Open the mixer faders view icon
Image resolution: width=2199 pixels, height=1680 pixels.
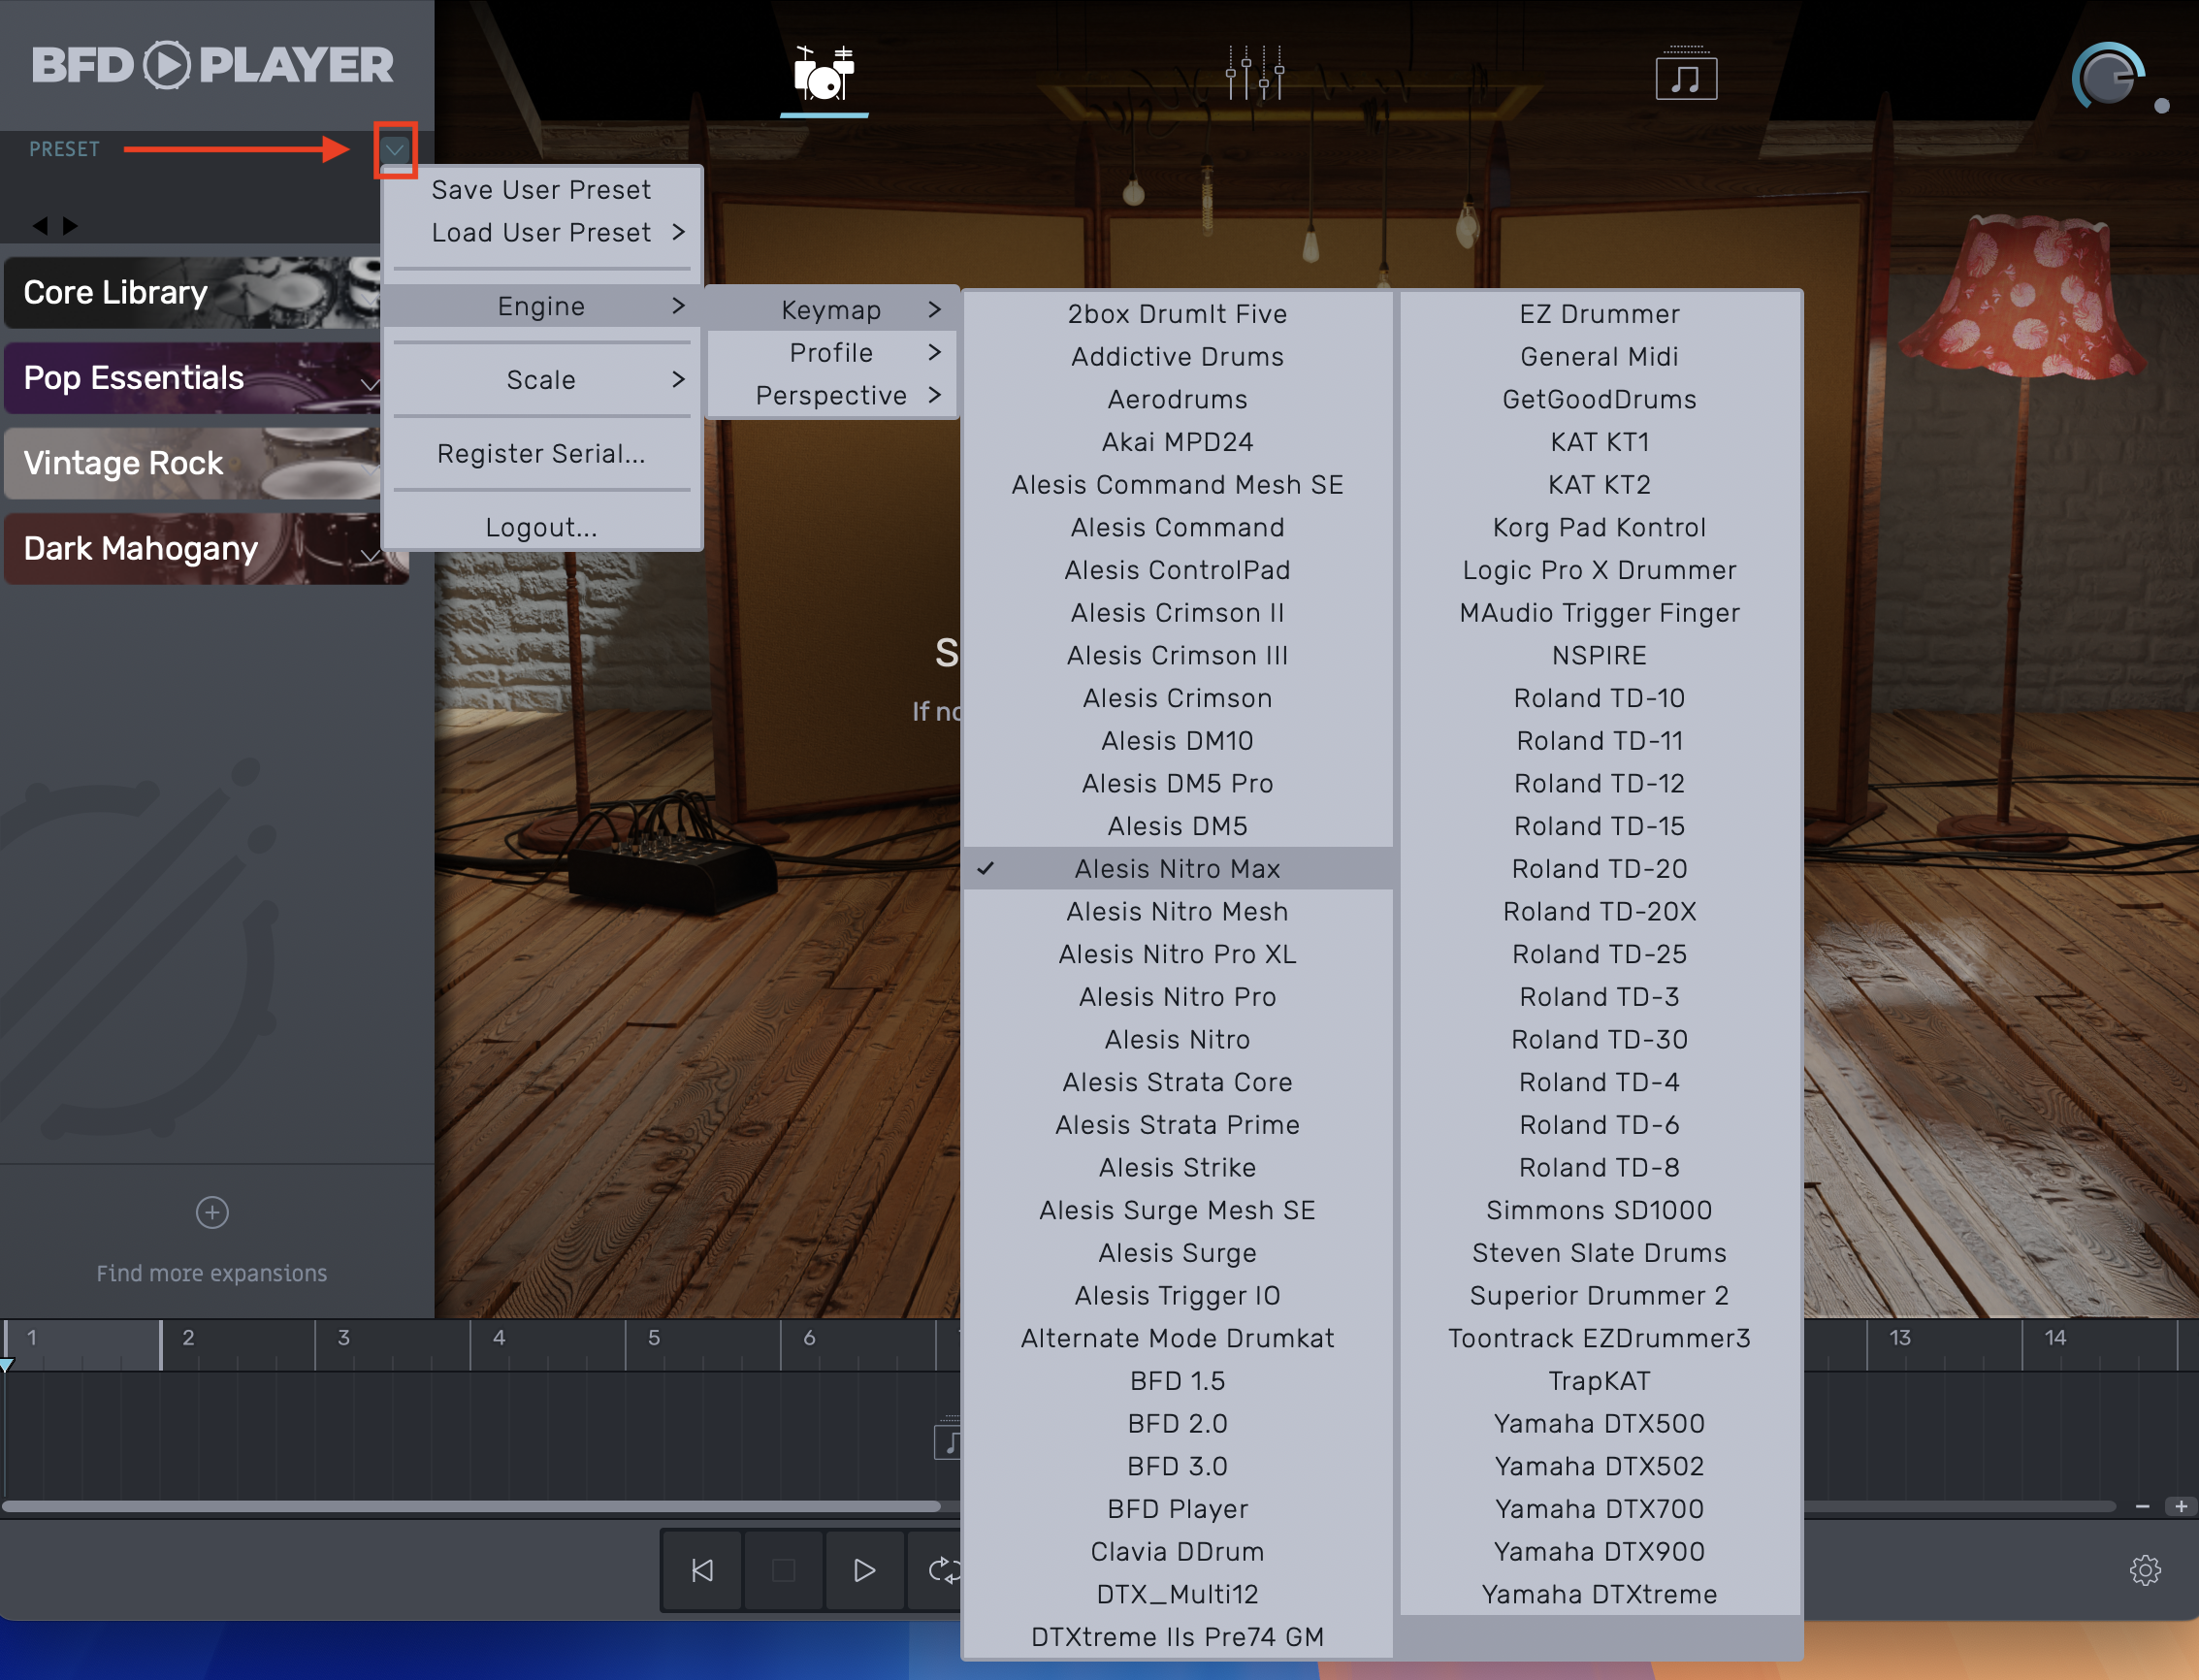pos(1255,73)
